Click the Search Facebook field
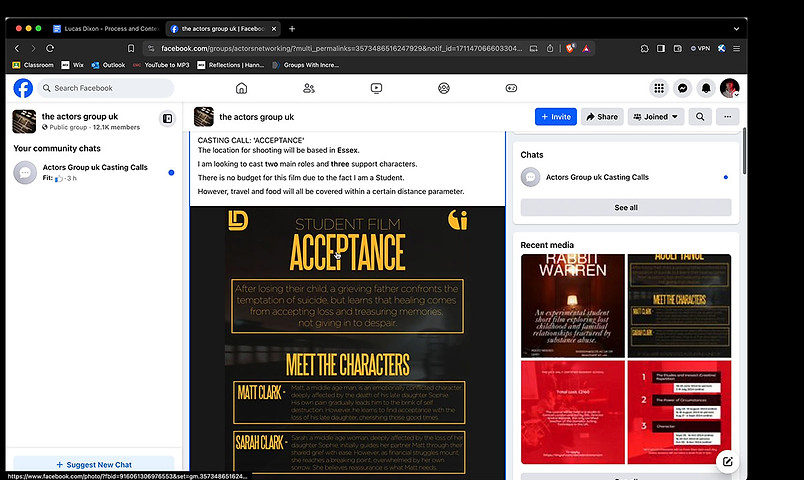This screenshot has height=480, width=804. (106, 88)
